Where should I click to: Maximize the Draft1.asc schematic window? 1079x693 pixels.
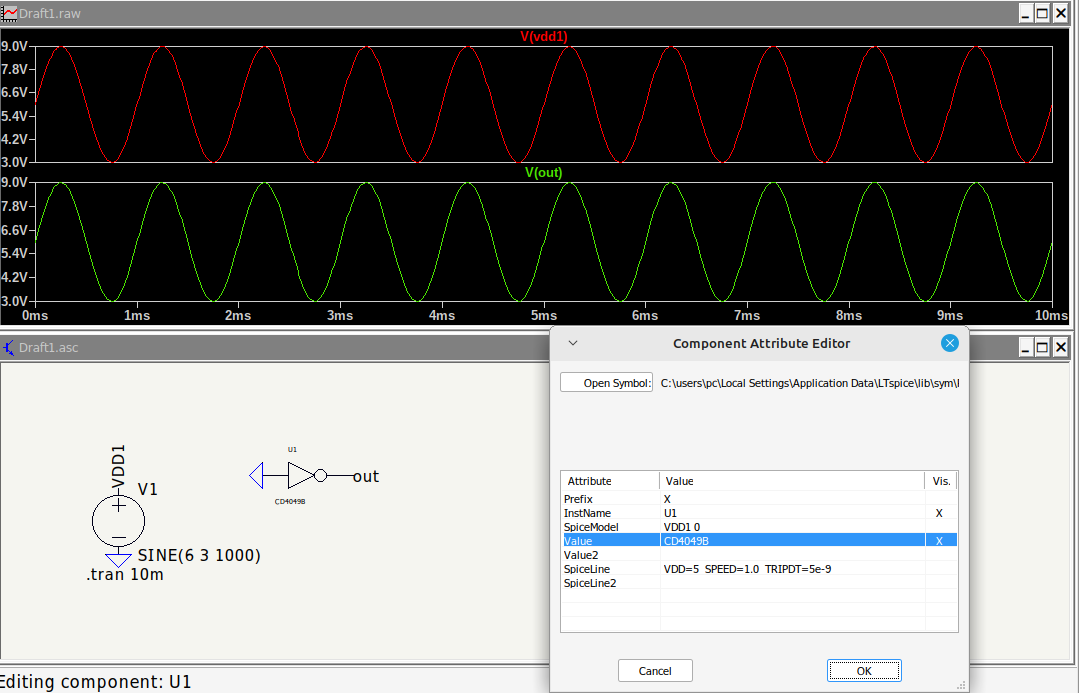click(1042, 347)
